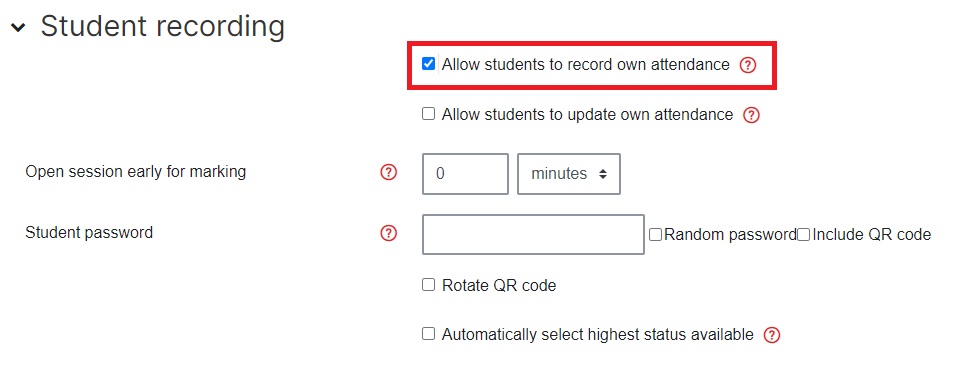Open help for automatically select highest status
Screen dimensions: 972x376
pyautogui.click(x=772, y=335)
